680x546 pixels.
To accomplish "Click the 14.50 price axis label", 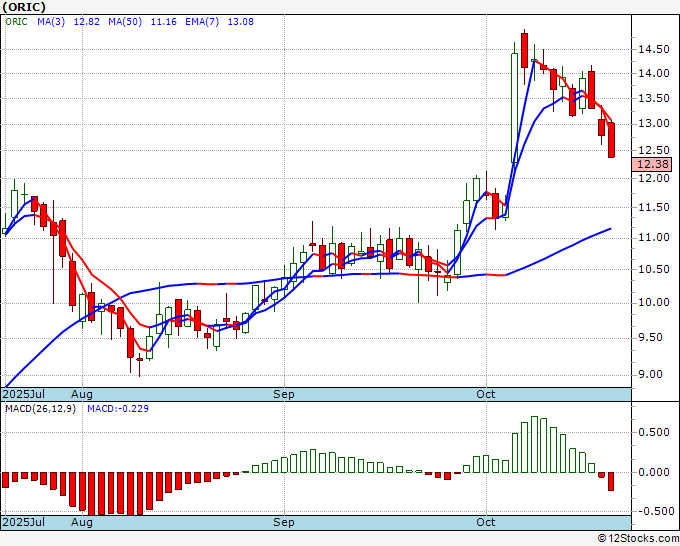I will pos(654,49).
